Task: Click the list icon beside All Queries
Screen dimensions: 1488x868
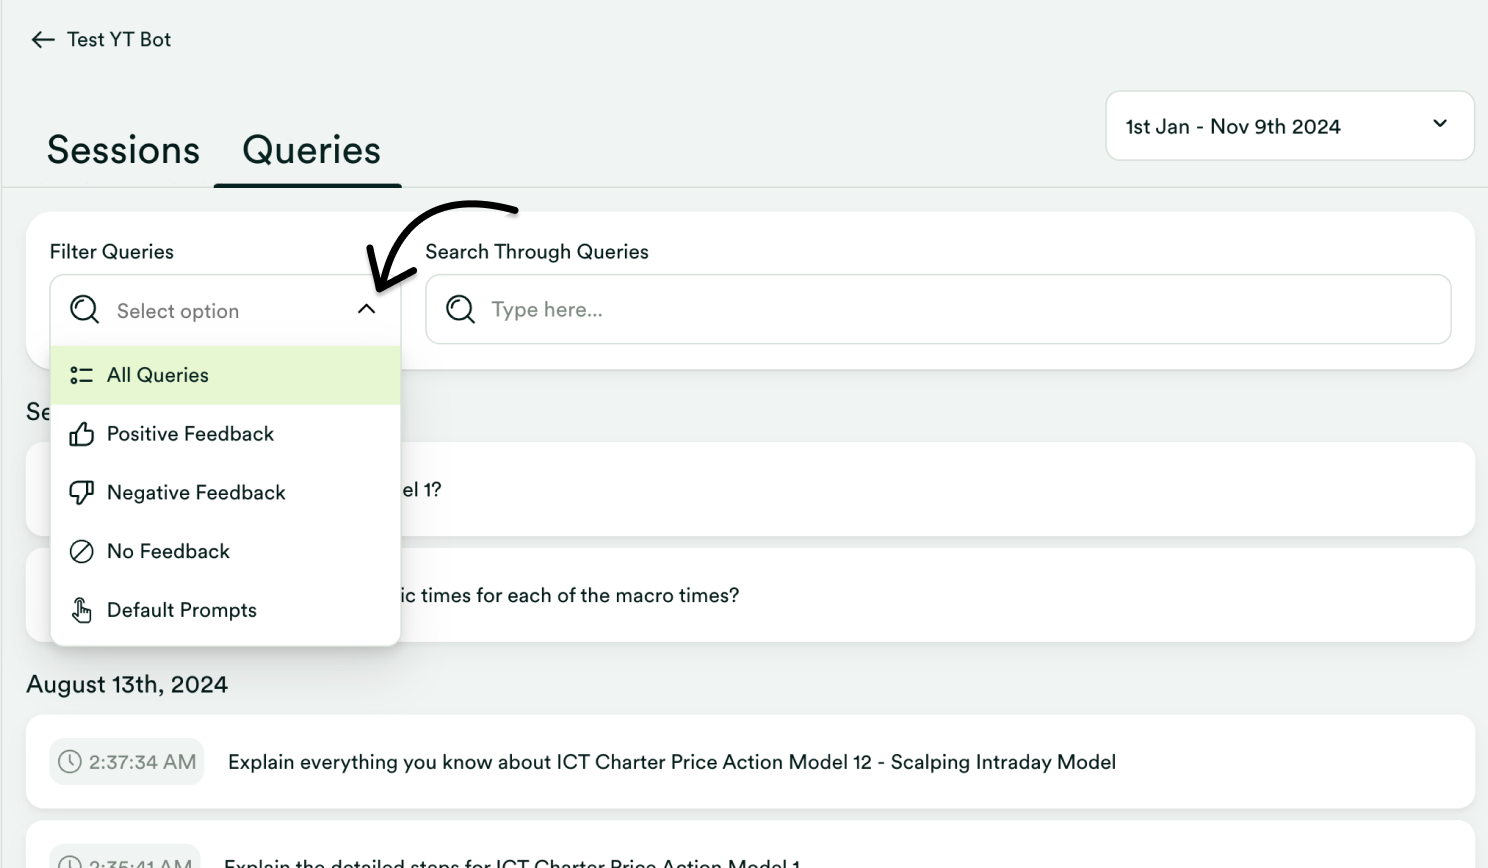Action: tap(82, 375)
